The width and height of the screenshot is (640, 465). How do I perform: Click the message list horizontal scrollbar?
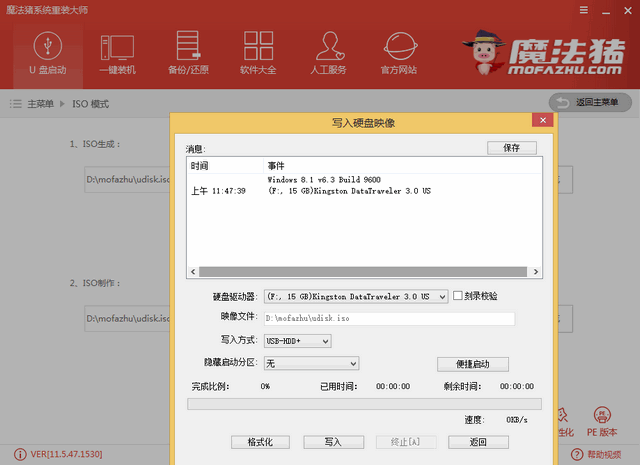pyautogui.click(x=364, y=272)
